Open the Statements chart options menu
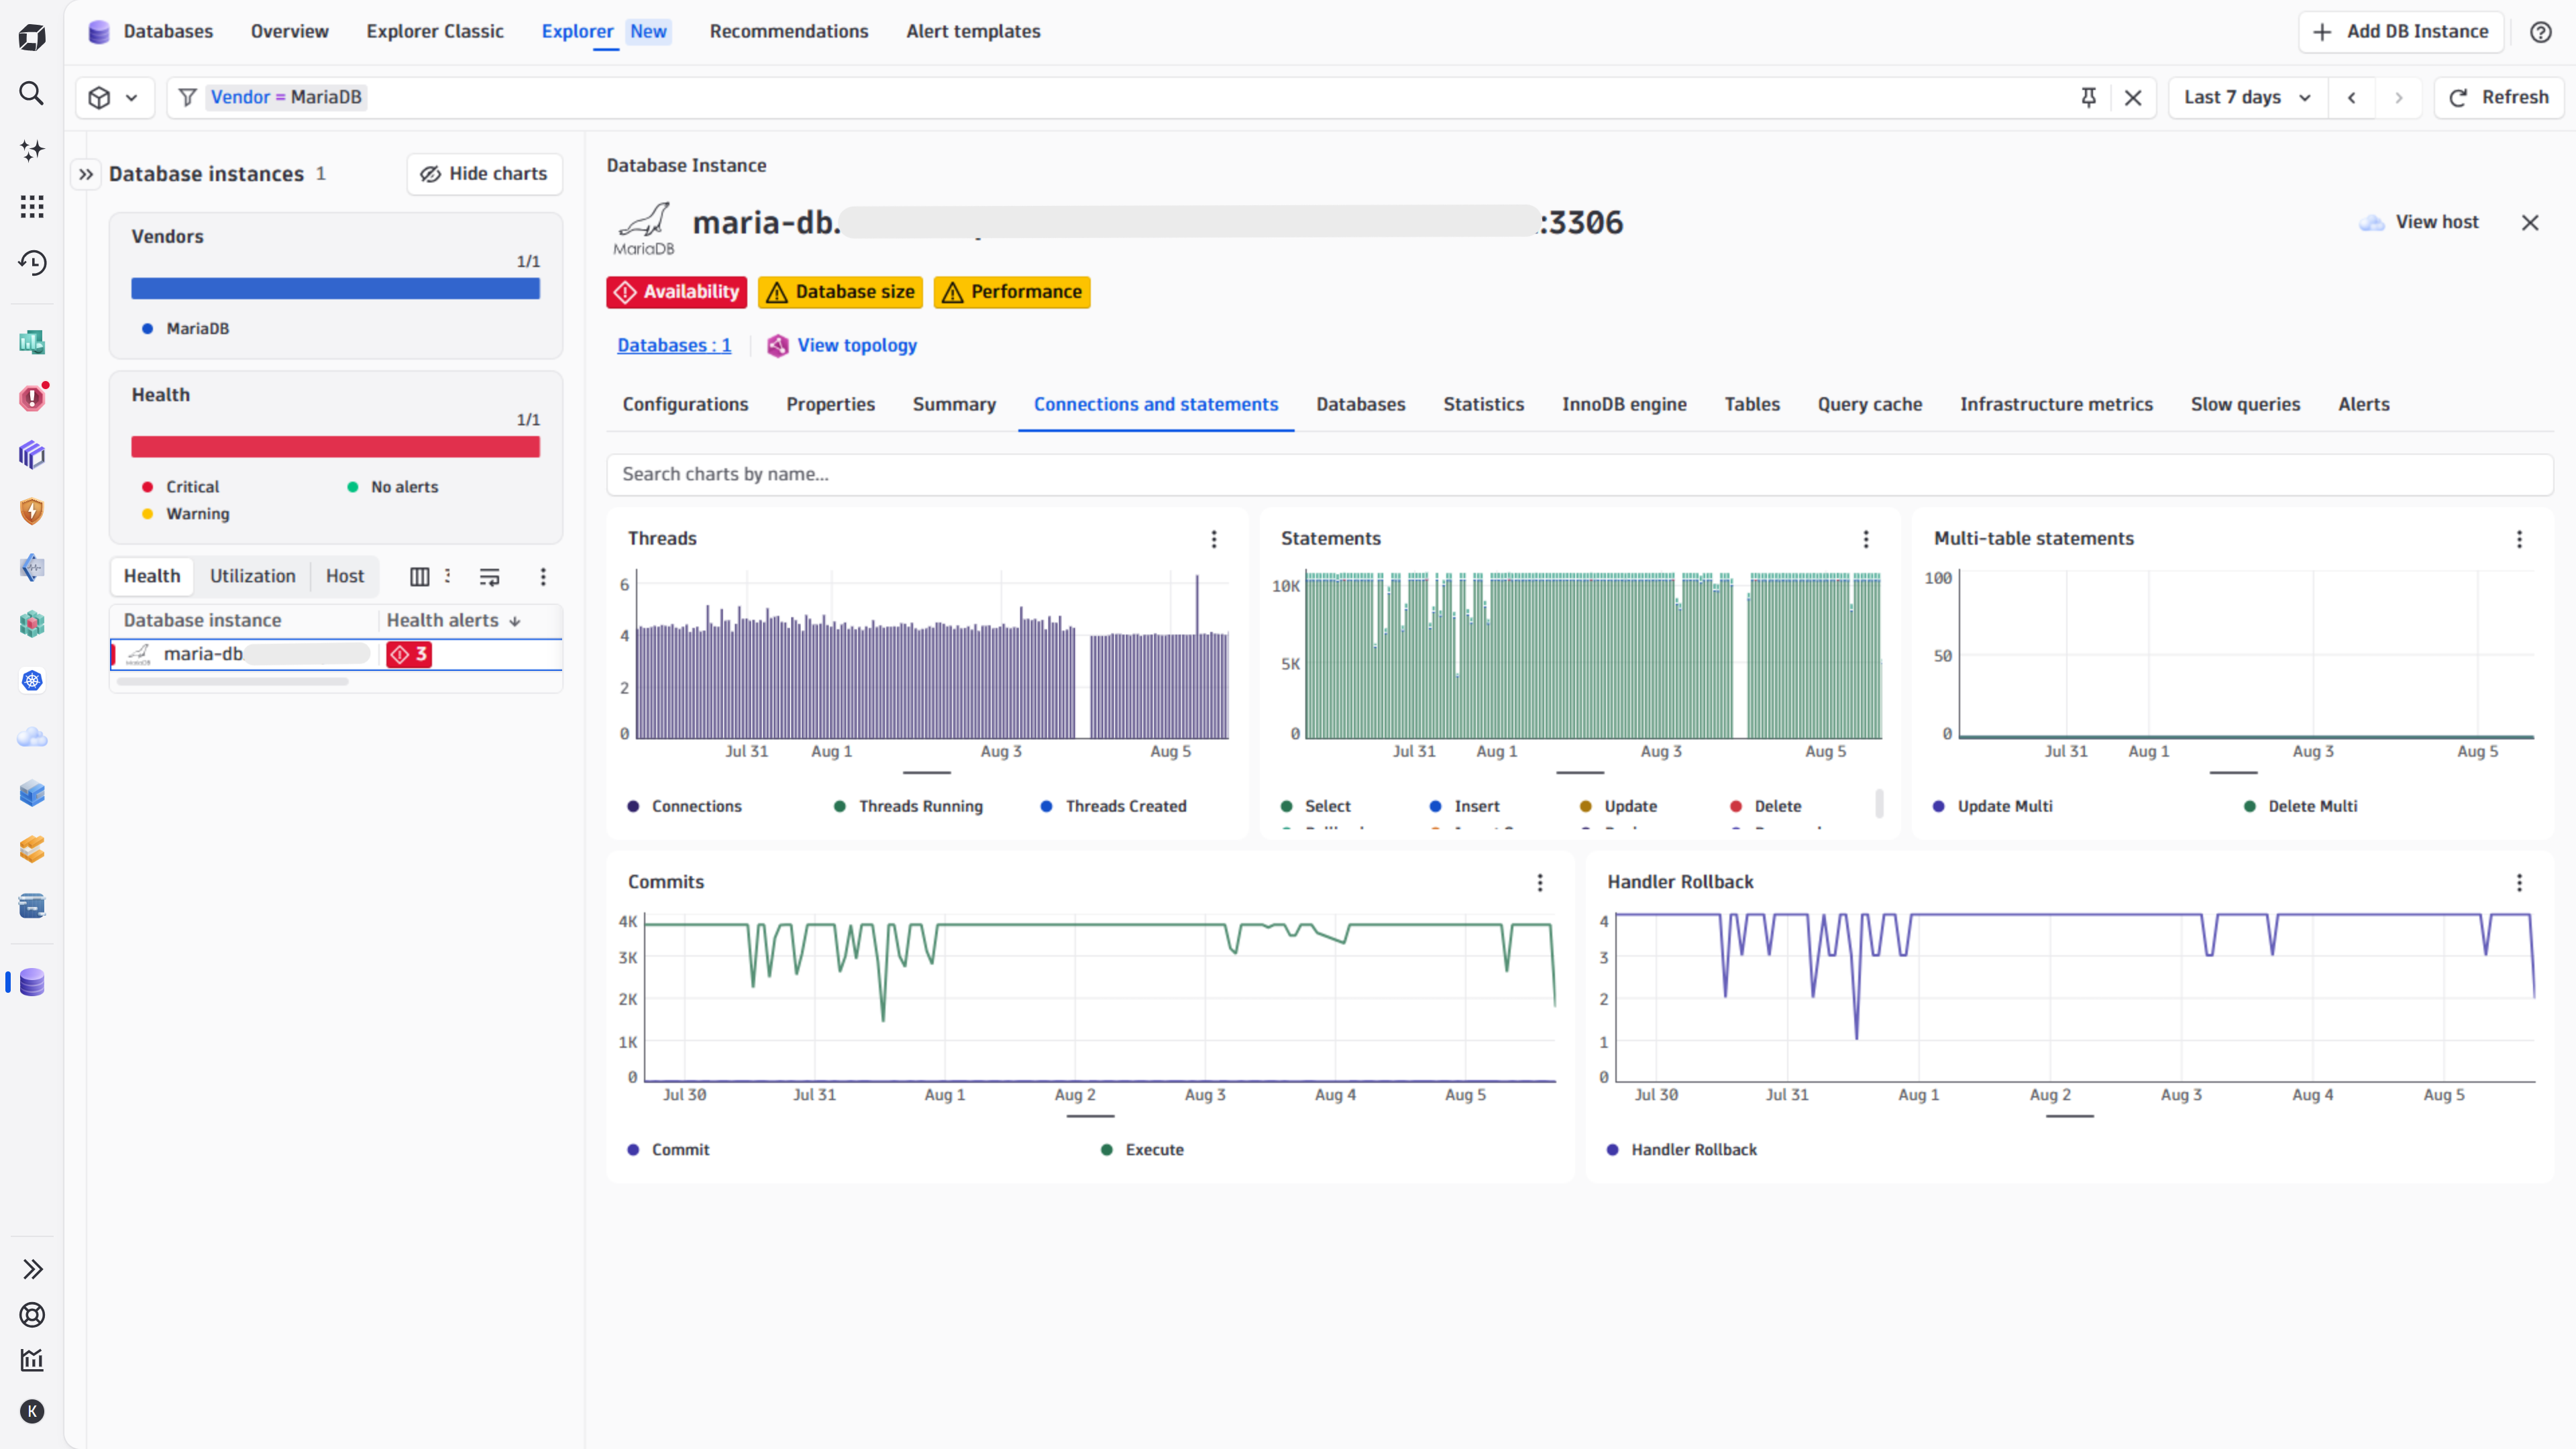 [1866, 539]
